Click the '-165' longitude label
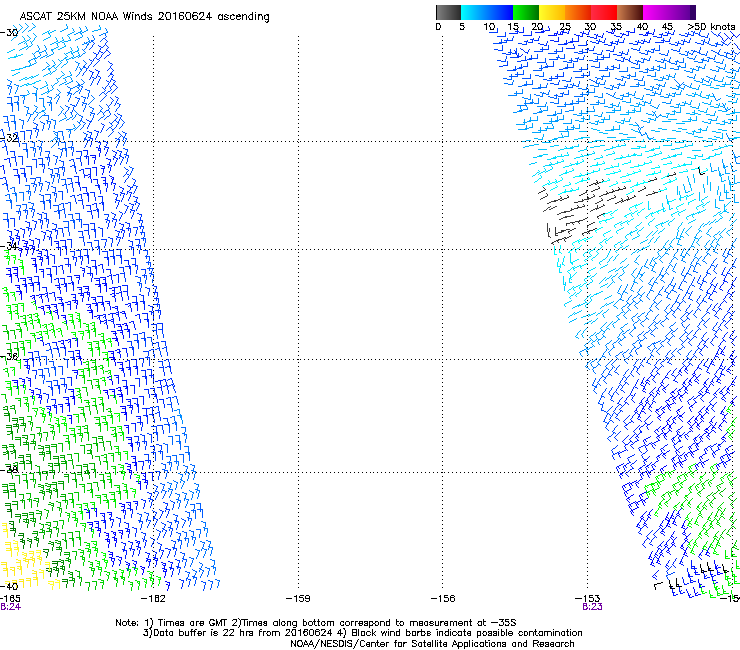This screenshot has height=650, width=740. click(x=10, y=599)
